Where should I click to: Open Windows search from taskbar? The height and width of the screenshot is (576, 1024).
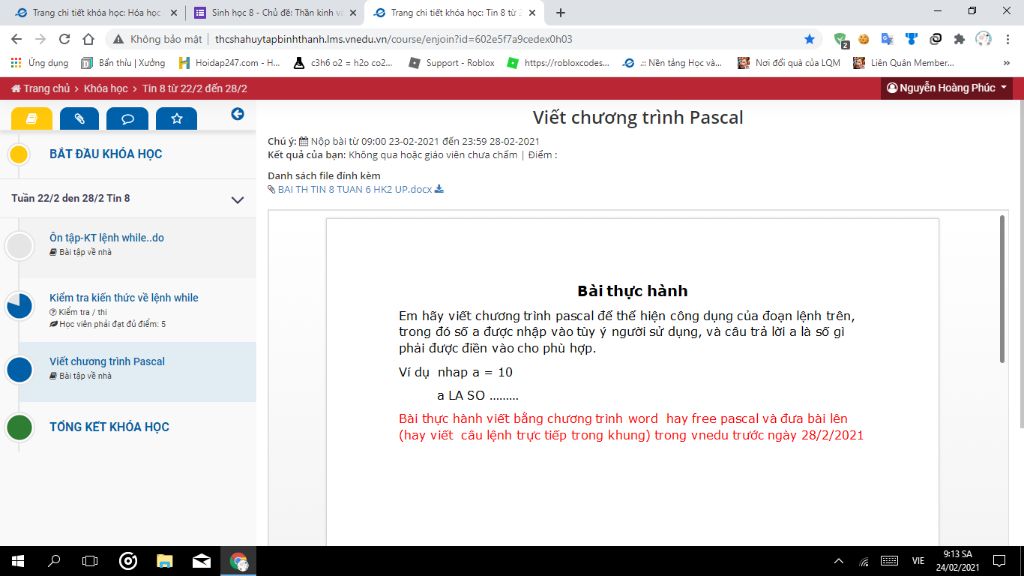54,561
